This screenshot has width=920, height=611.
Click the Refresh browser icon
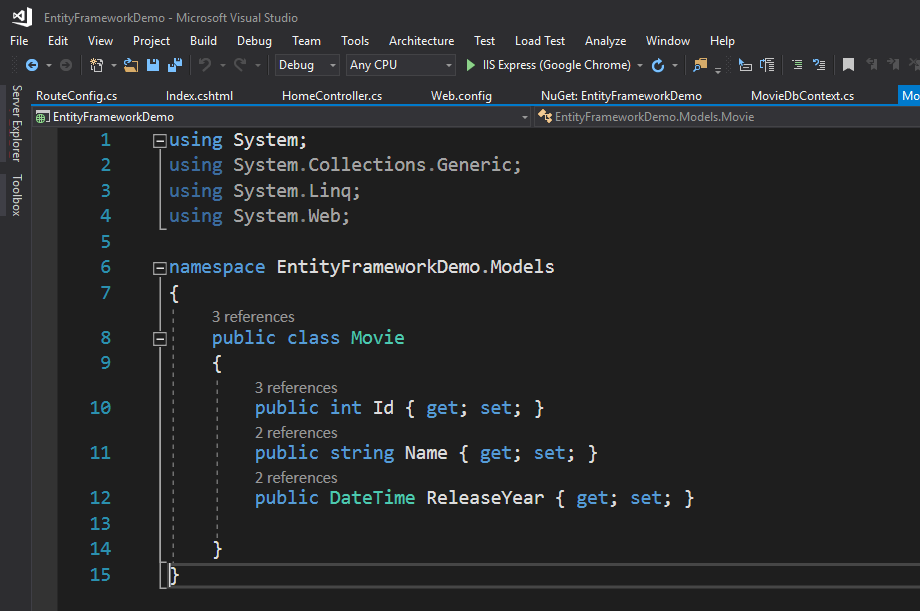tap(658, 65)
